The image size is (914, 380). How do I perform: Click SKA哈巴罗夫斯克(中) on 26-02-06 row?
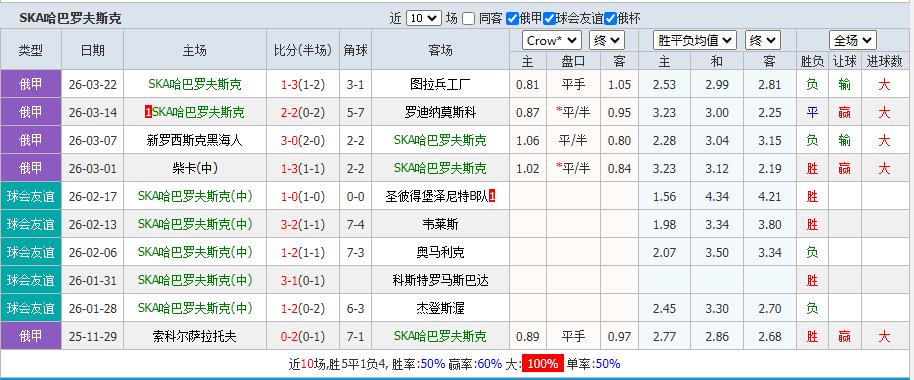coord(195,252)
